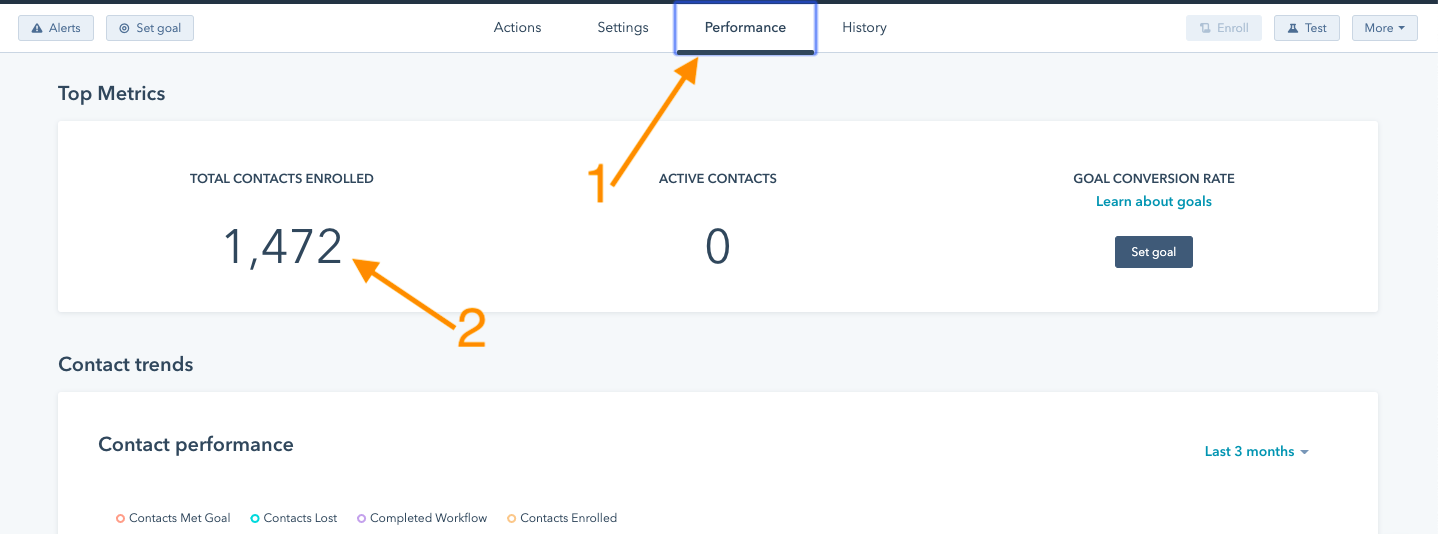Click the flask icon in the Test button

1293,28
